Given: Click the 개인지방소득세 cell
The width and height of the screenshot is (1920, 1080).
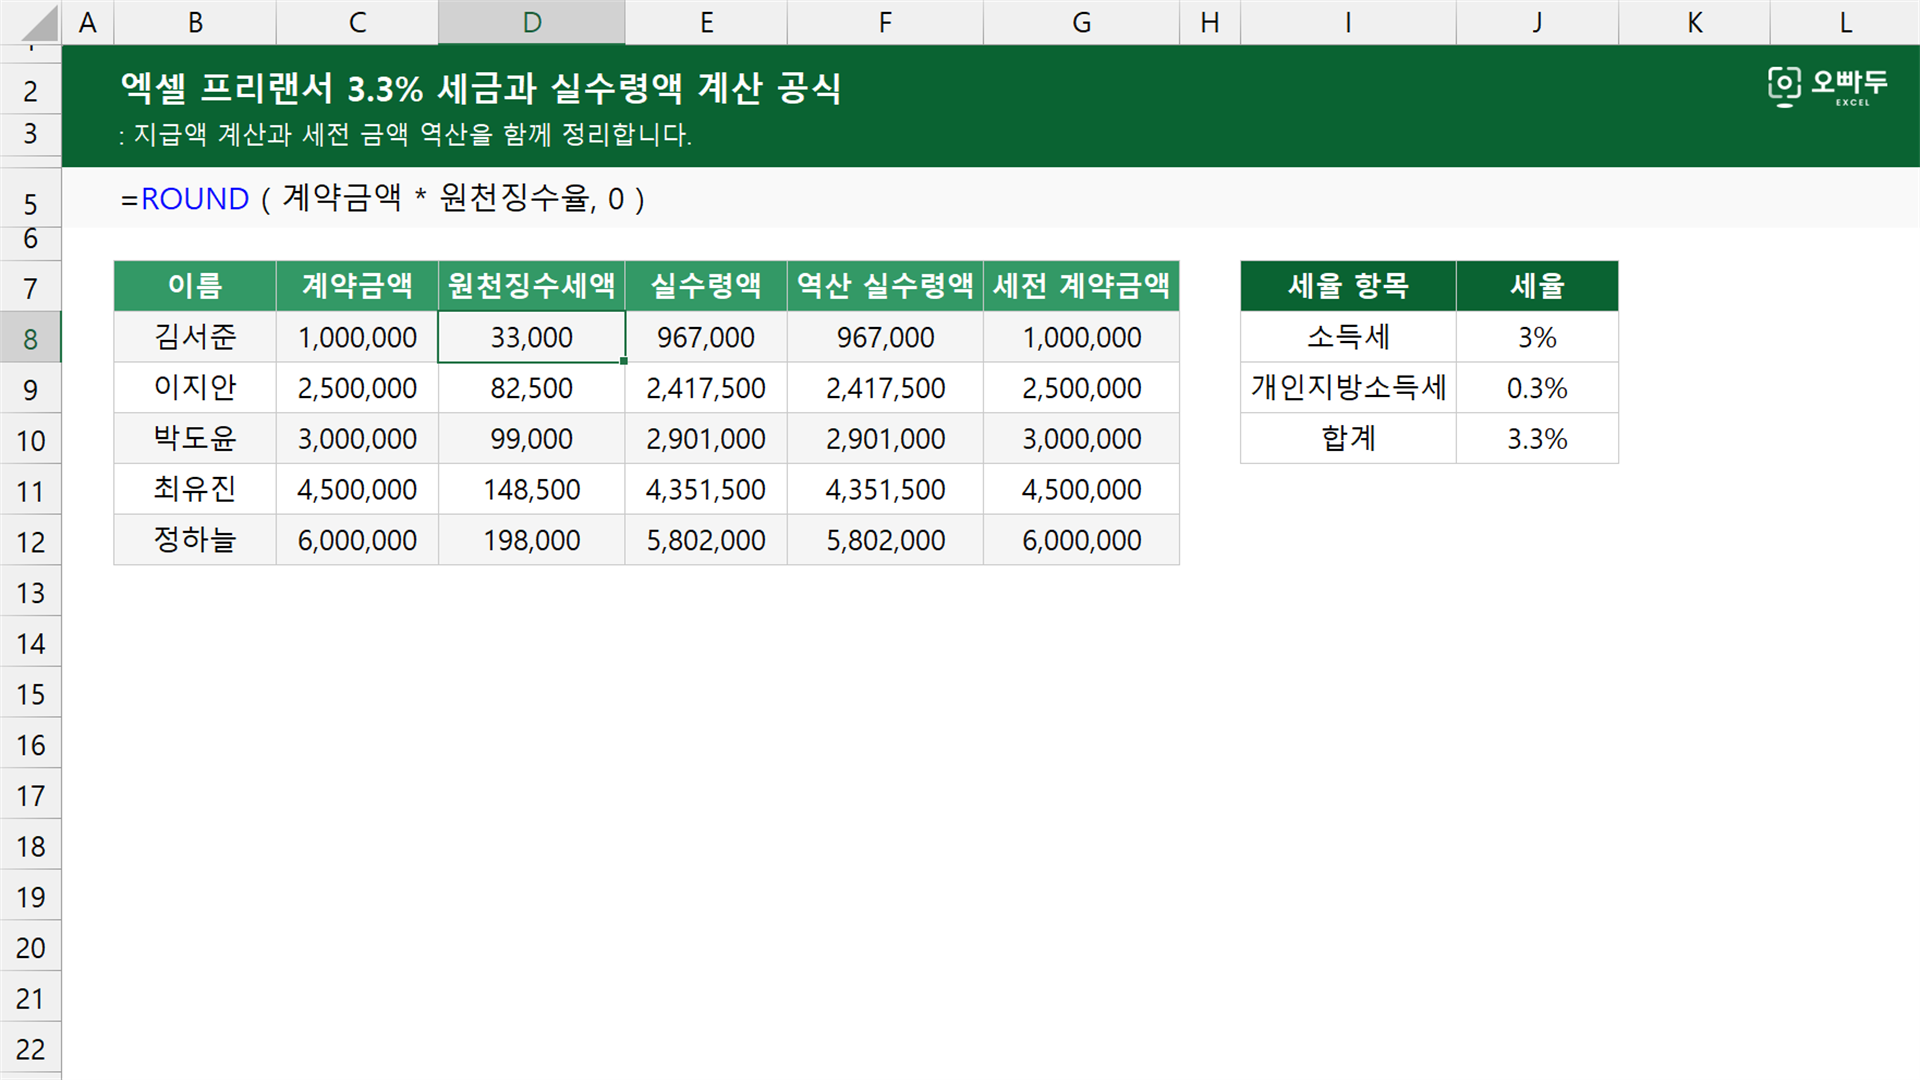Looking at the screenshot, I should (1348, 388).
